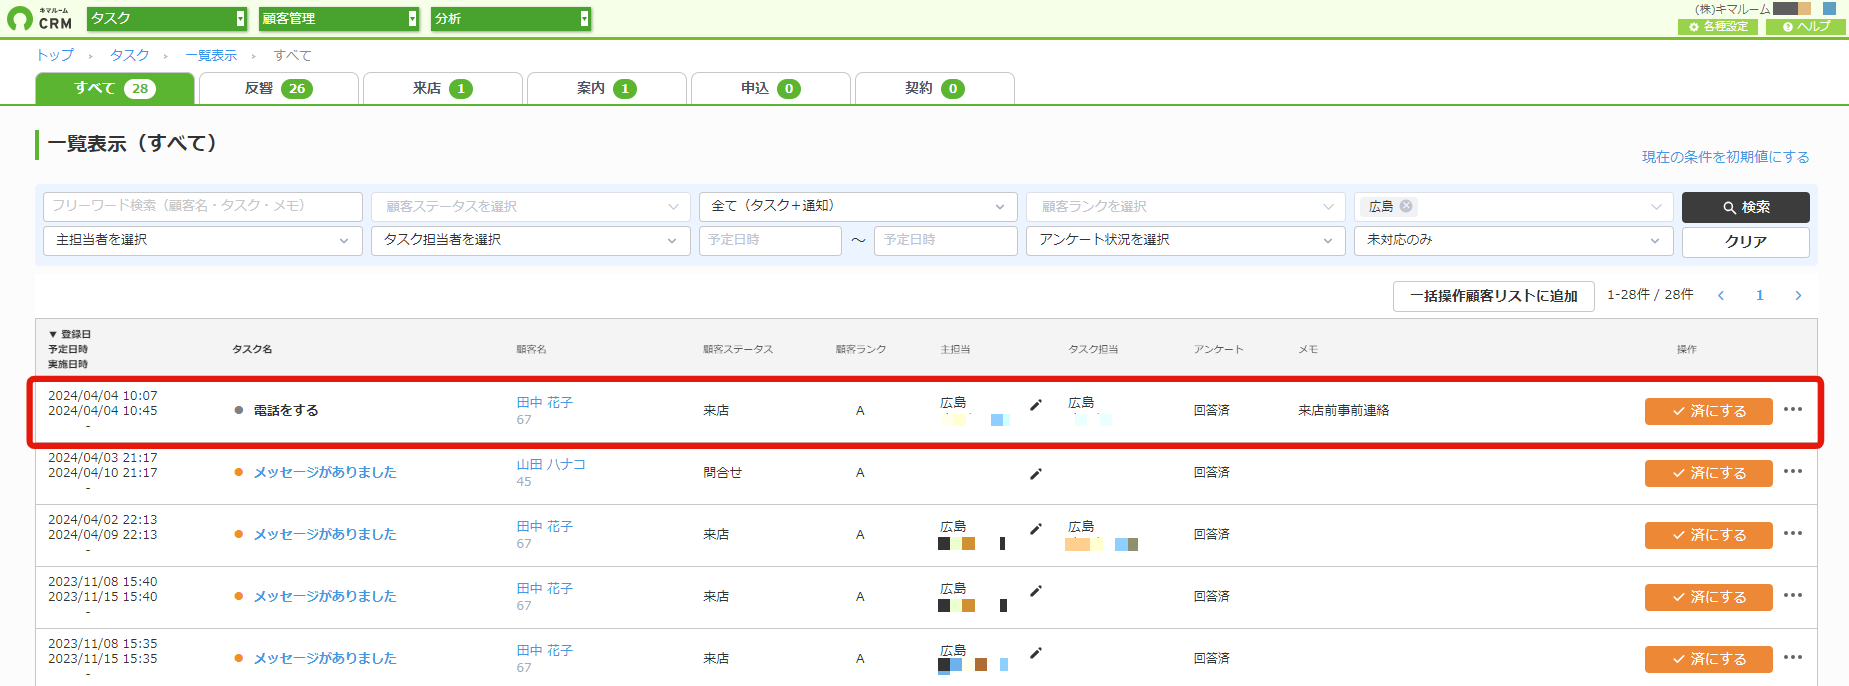1849x686 pixels.
Task: Open ヘルプ help
Action: point(1806,27)
